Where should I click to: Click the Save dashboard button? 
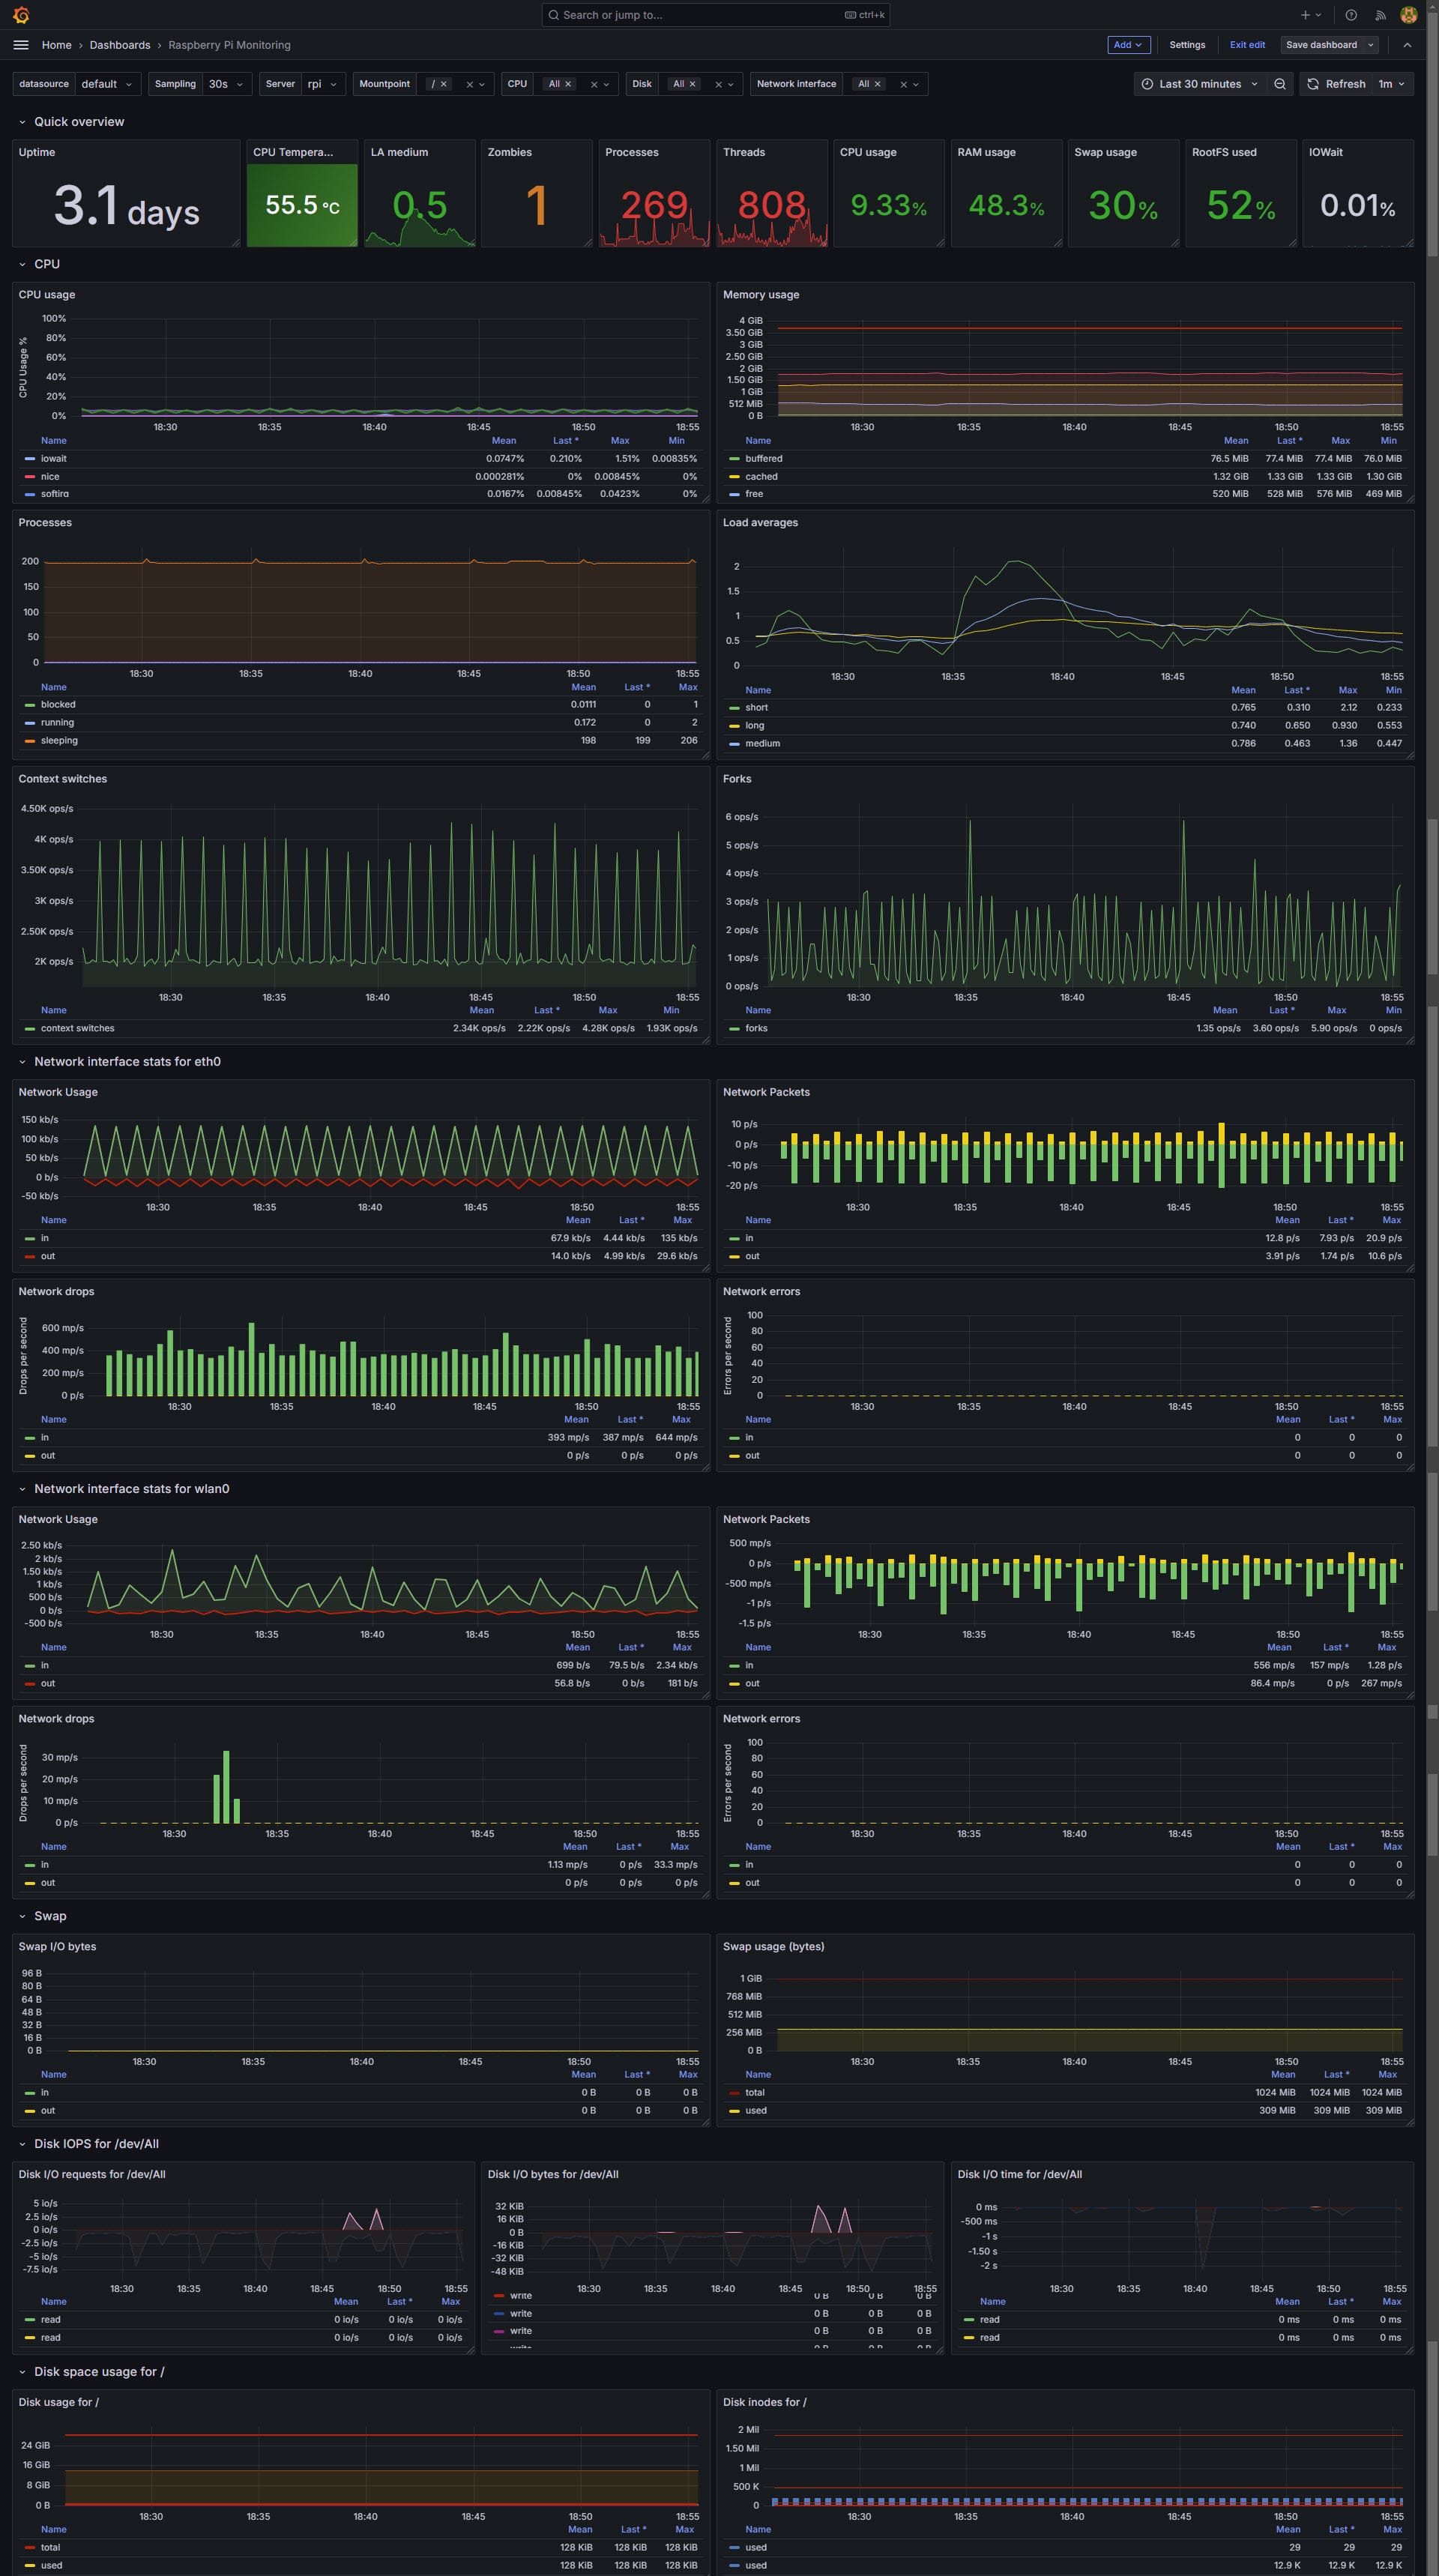(x=1320, y=45)
